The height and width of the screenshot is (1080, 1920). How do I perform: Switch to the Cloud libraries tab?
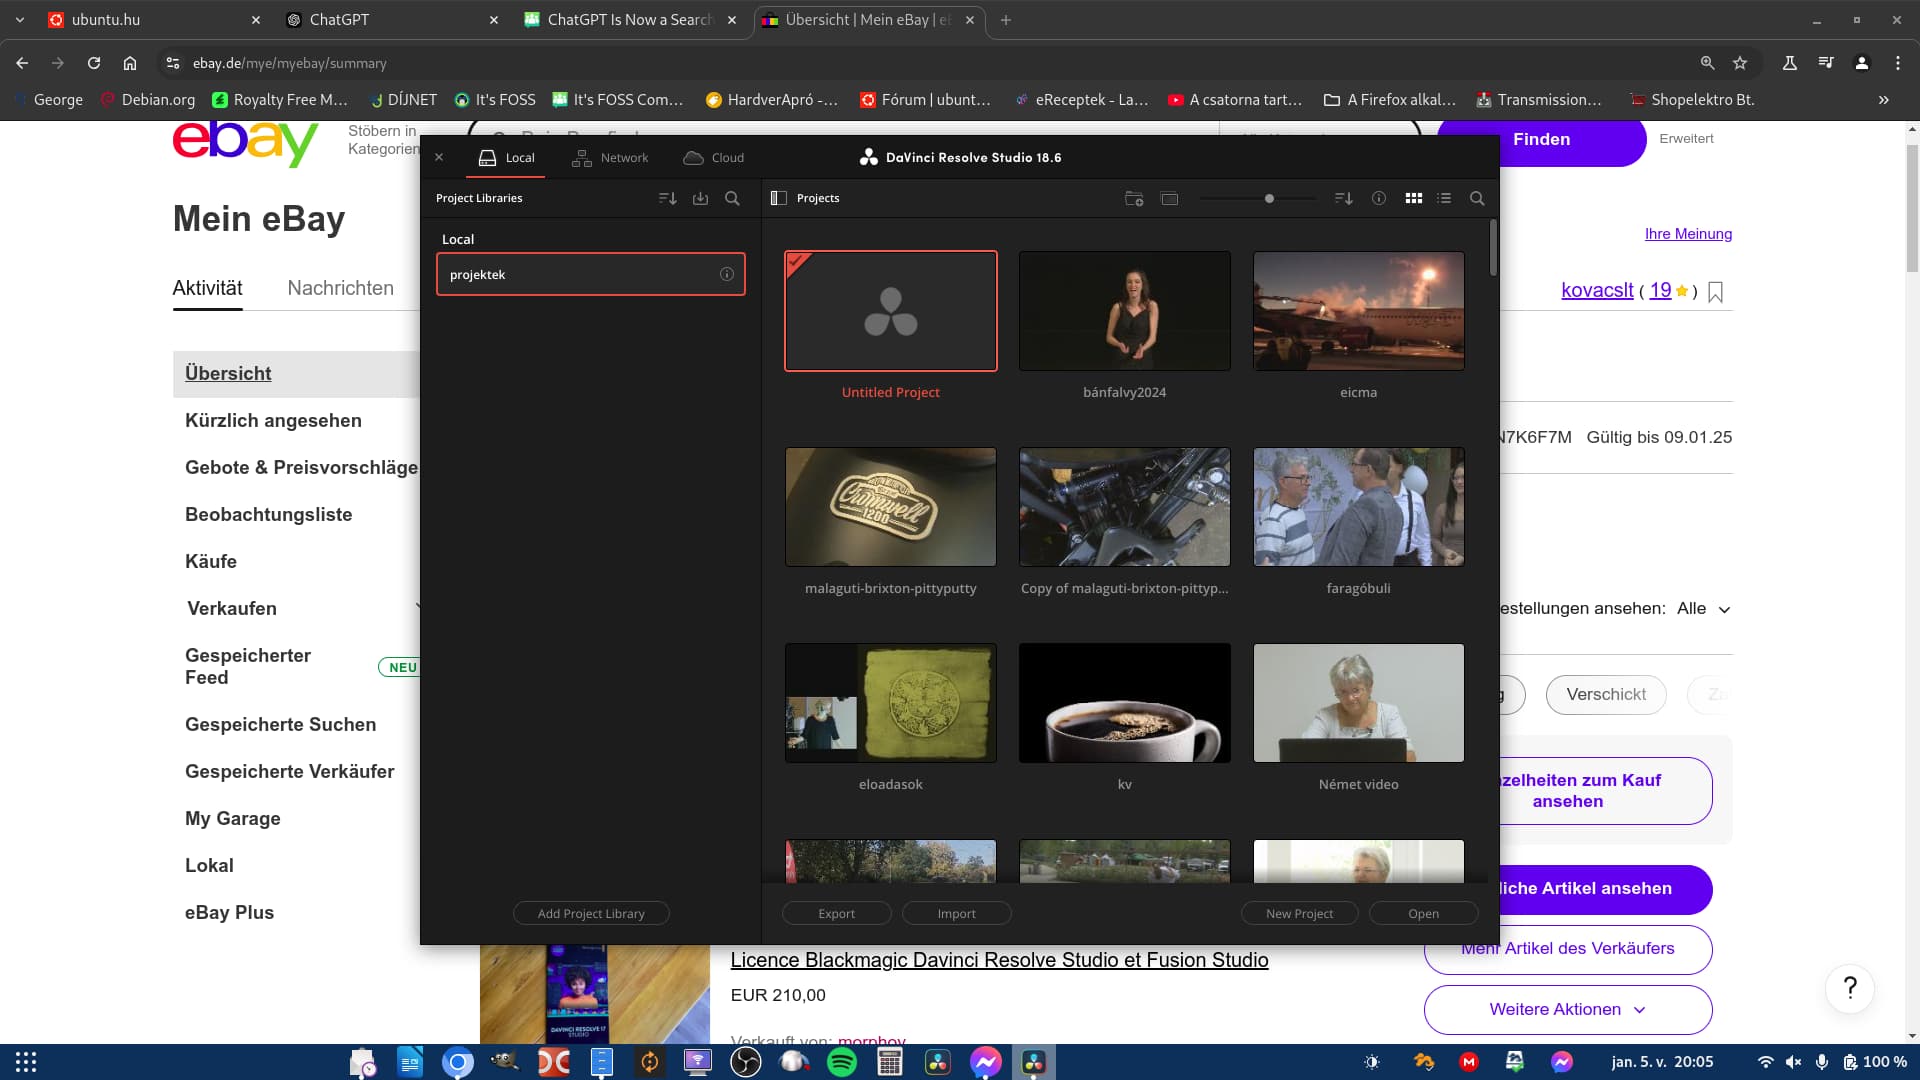pyautogui.click(x=714, y=158)
